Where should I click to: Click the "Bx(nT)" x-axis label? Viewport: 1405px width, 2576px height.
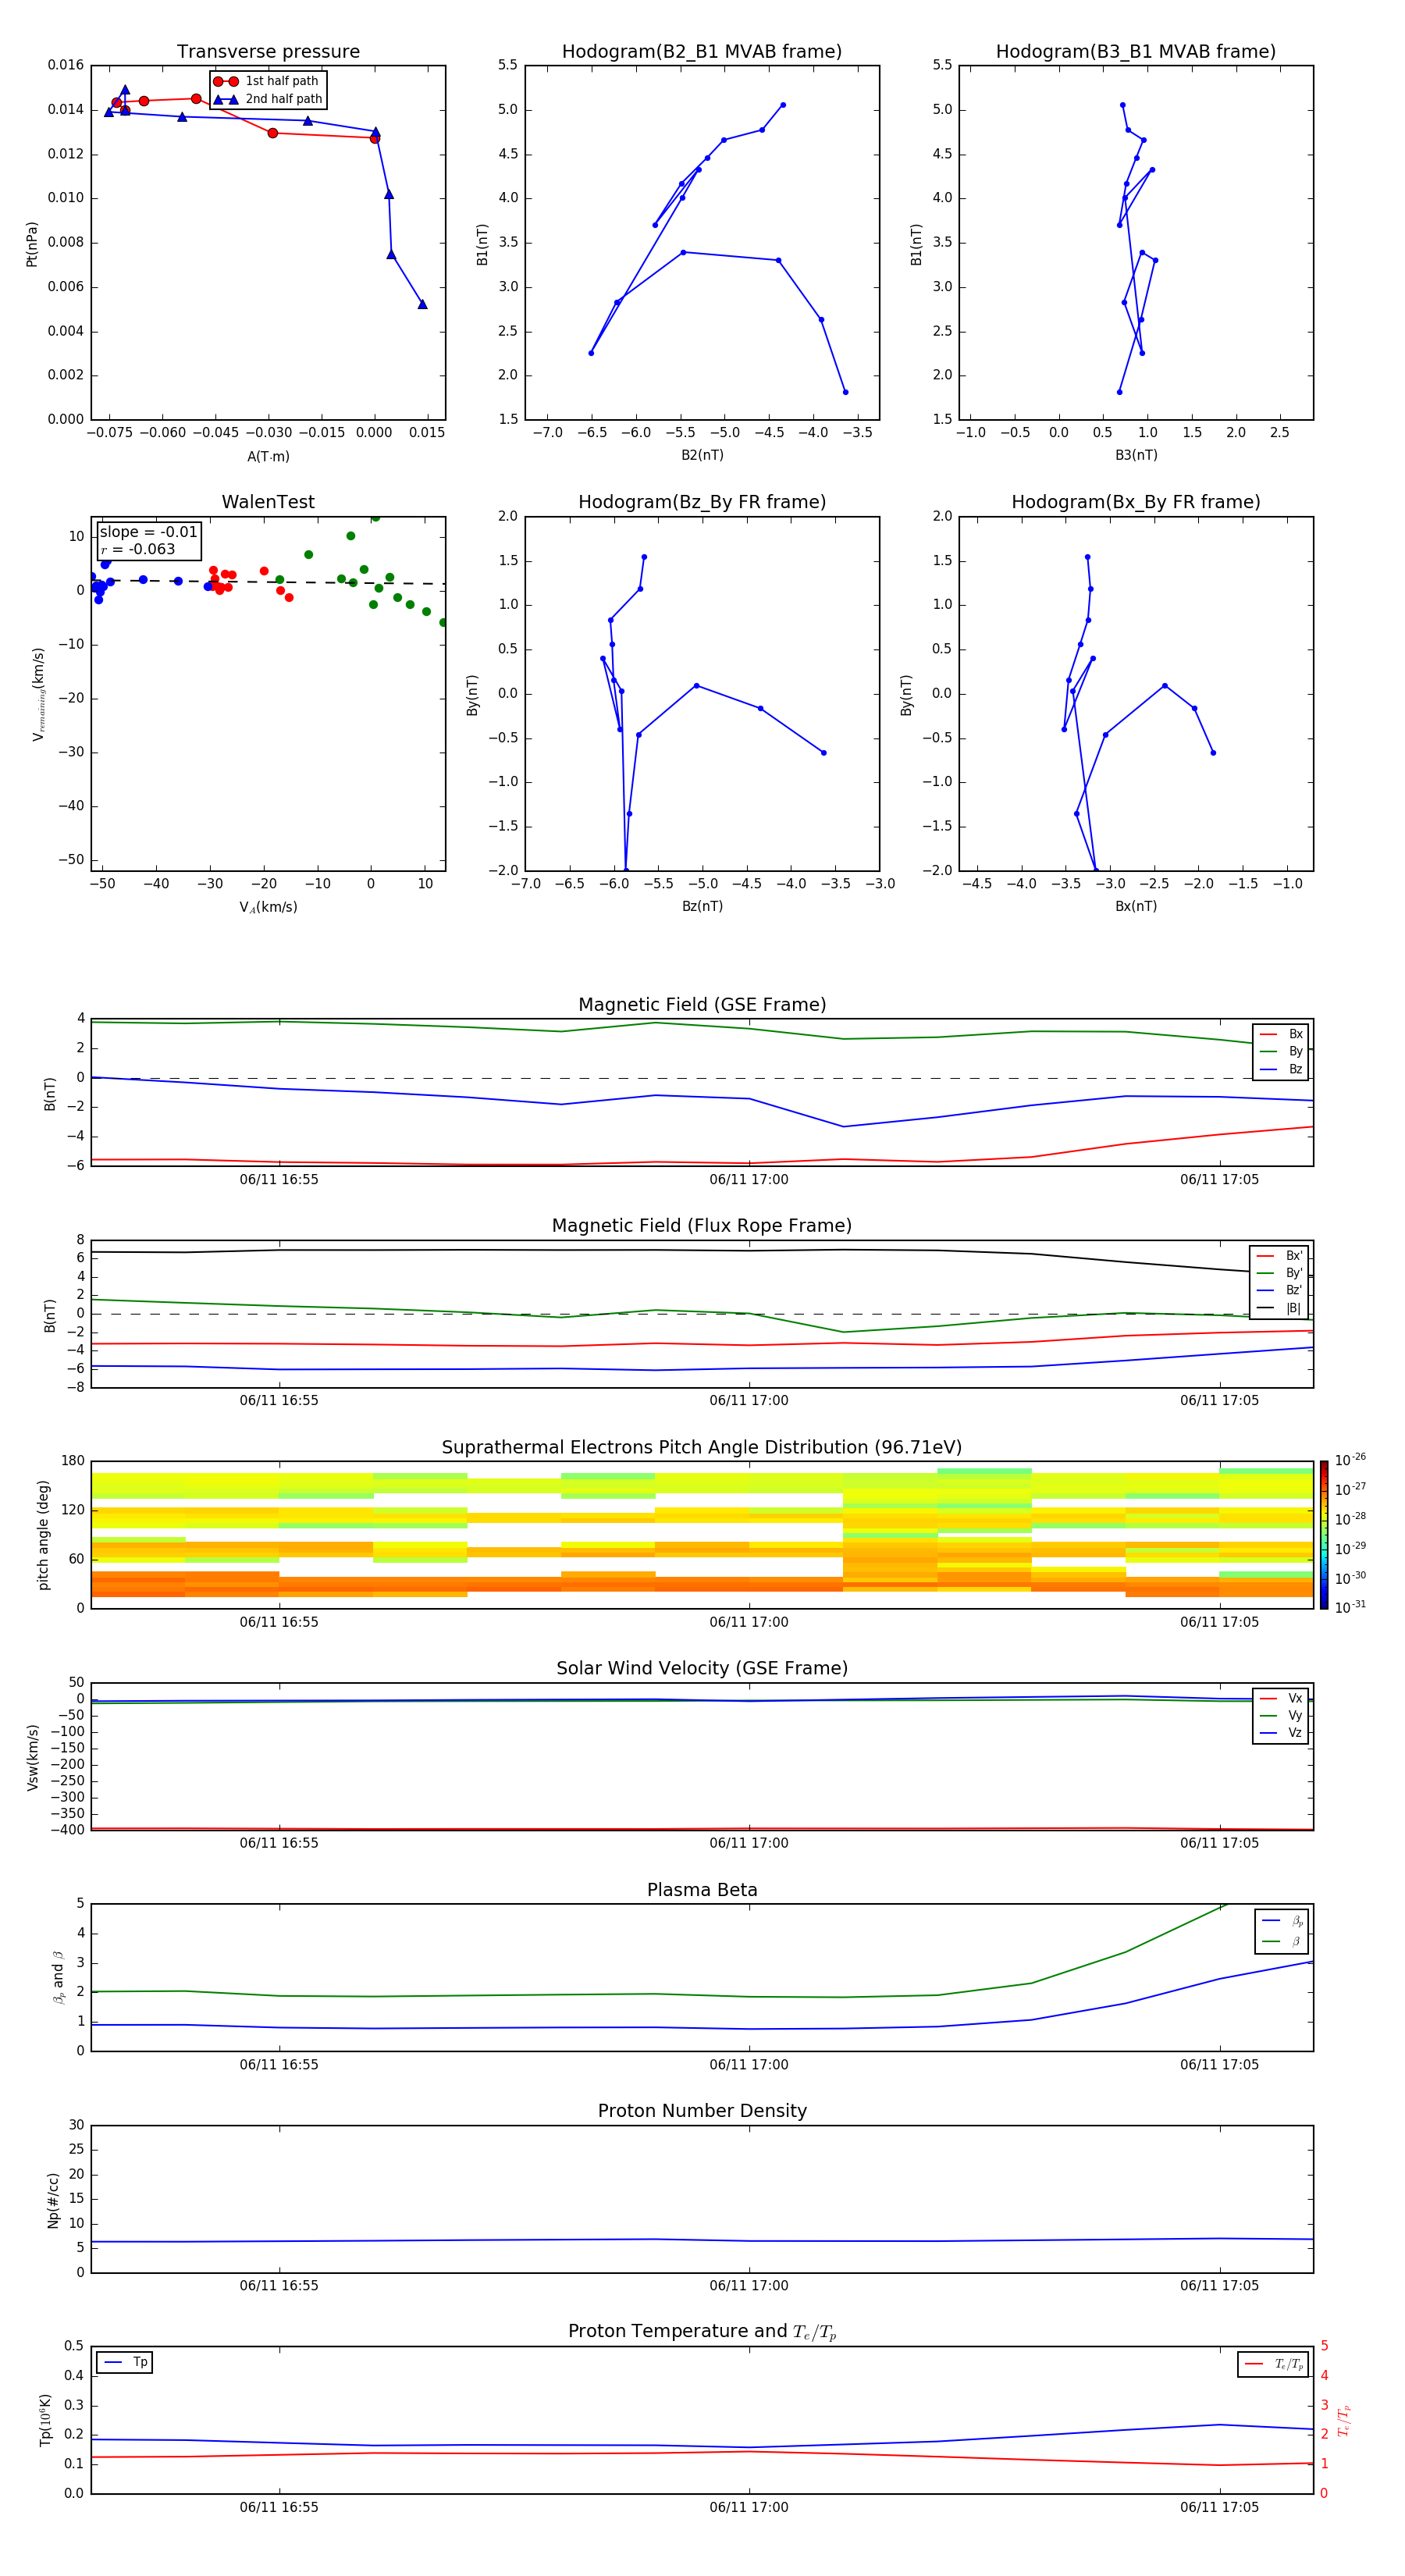pyautogui.click(x=1136, y=906)
